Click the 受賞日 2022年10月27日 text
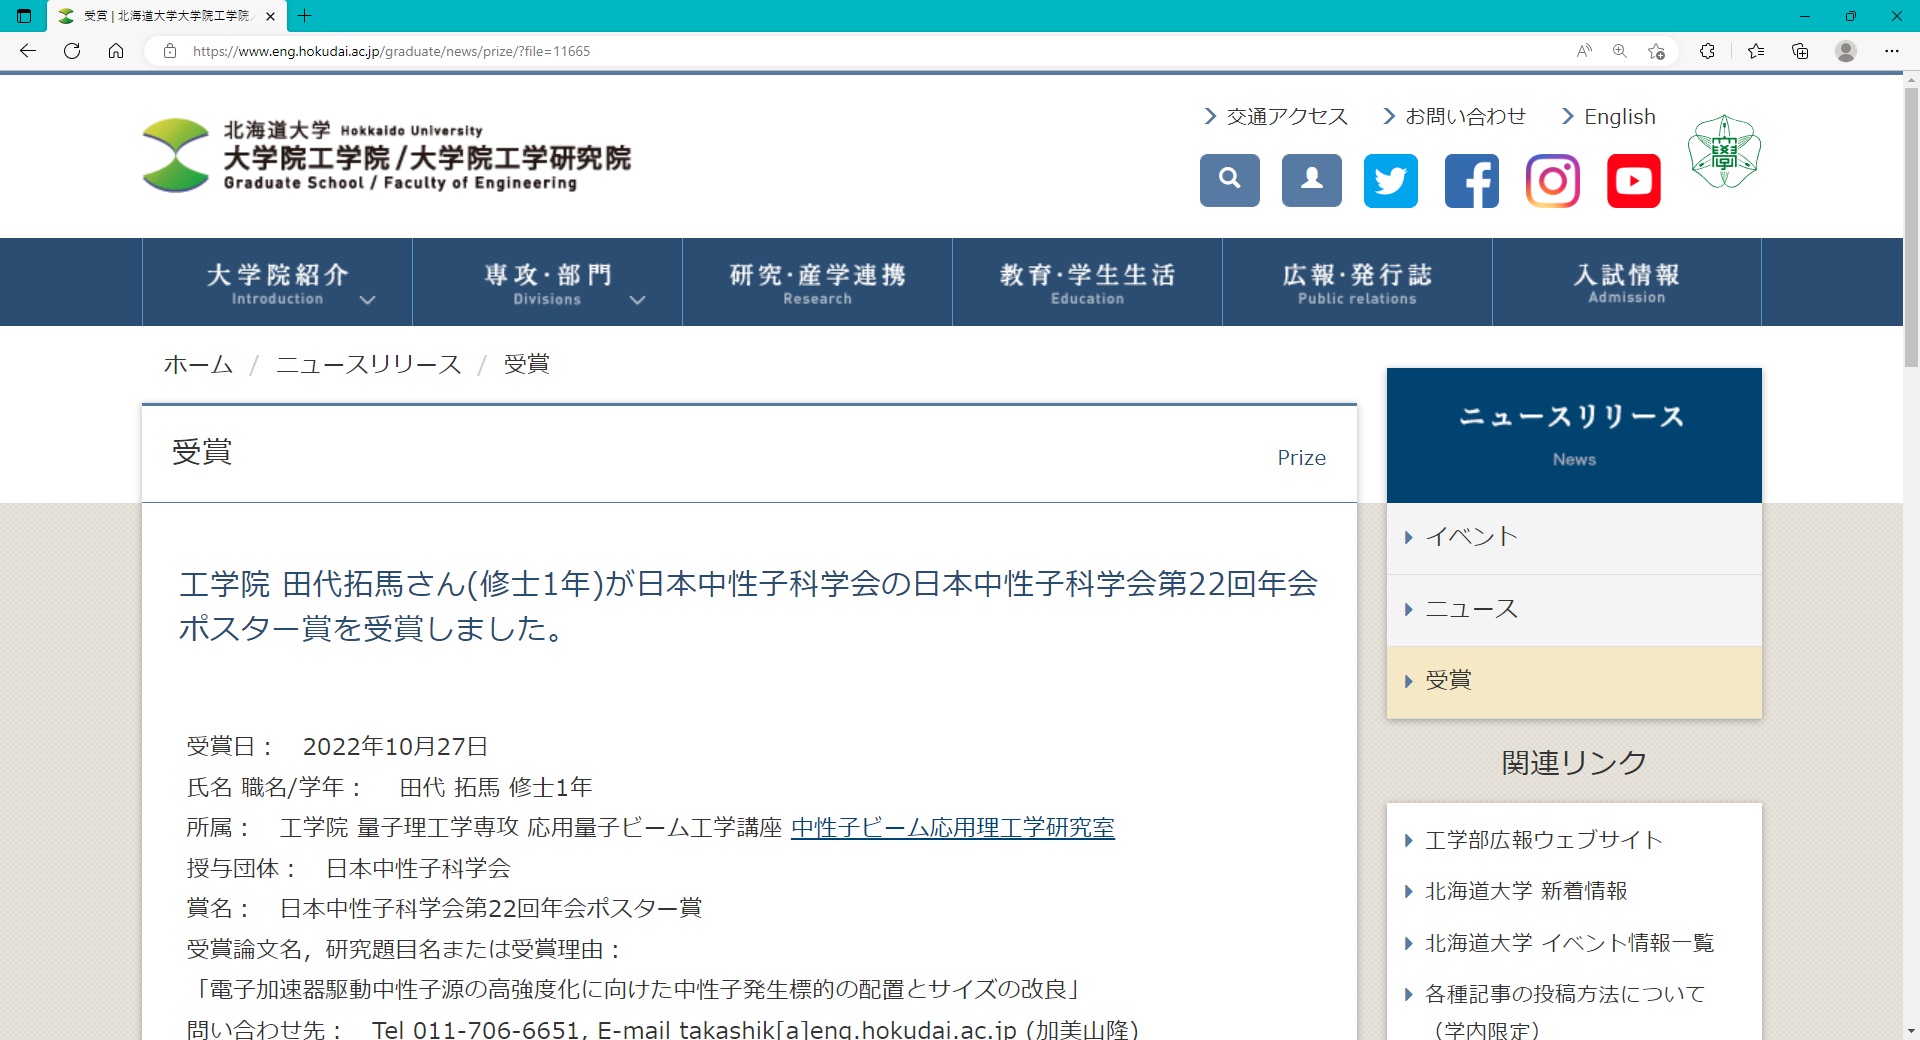The height and width of the screenshot is (1040, 1920). pyautogui.click(x=337, y=747)
